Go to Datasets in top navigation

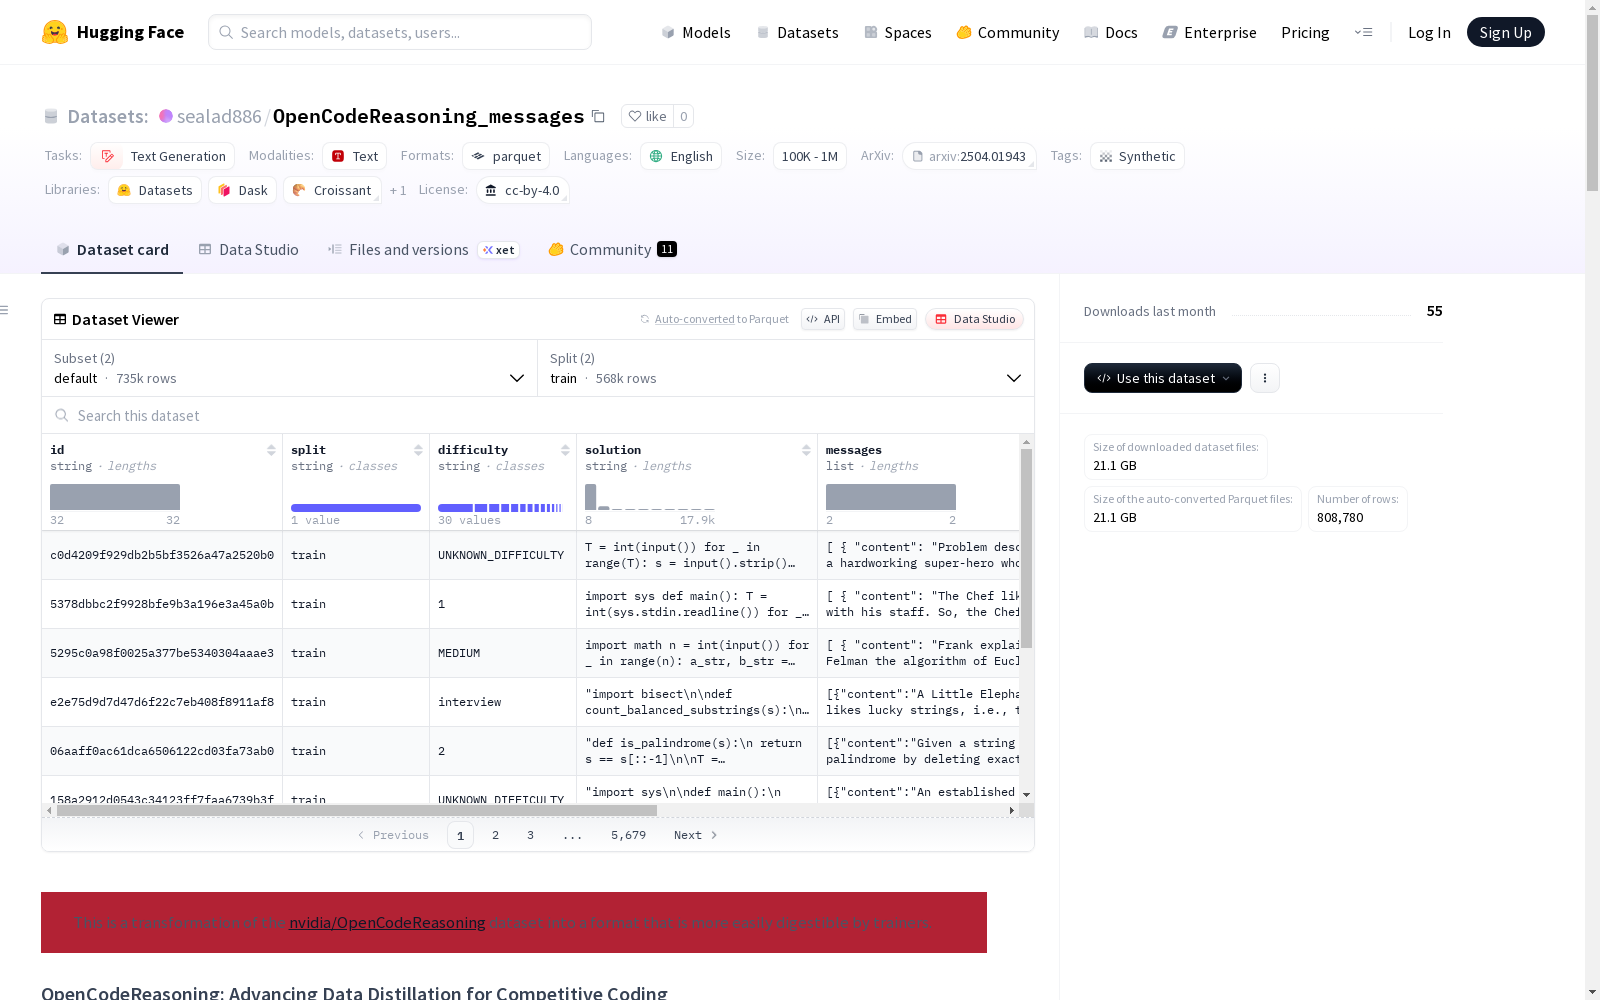797,32
